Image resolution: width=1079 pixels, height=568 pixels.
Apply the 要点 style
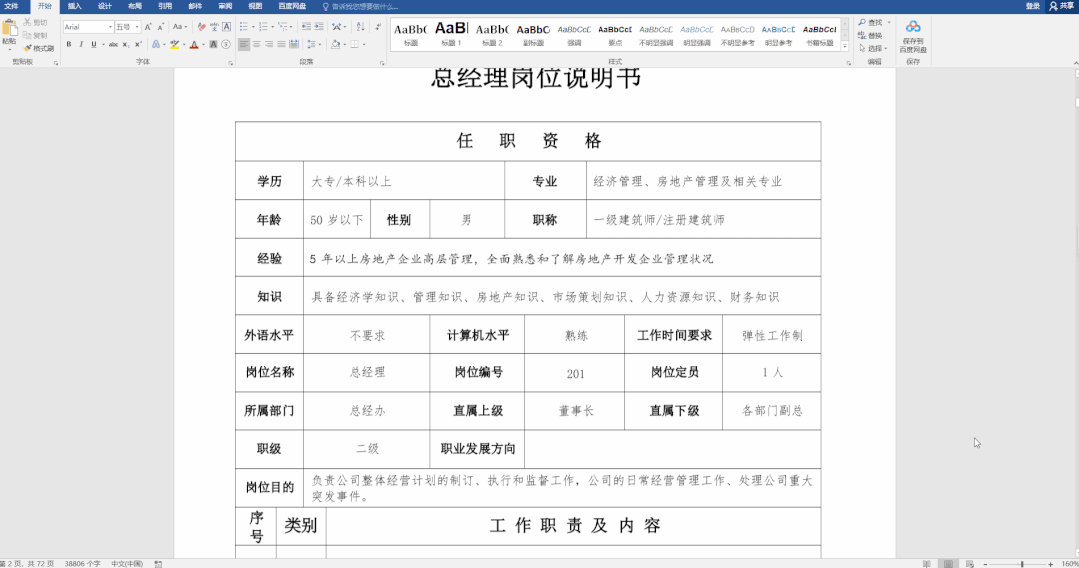(x=615, y=34)
